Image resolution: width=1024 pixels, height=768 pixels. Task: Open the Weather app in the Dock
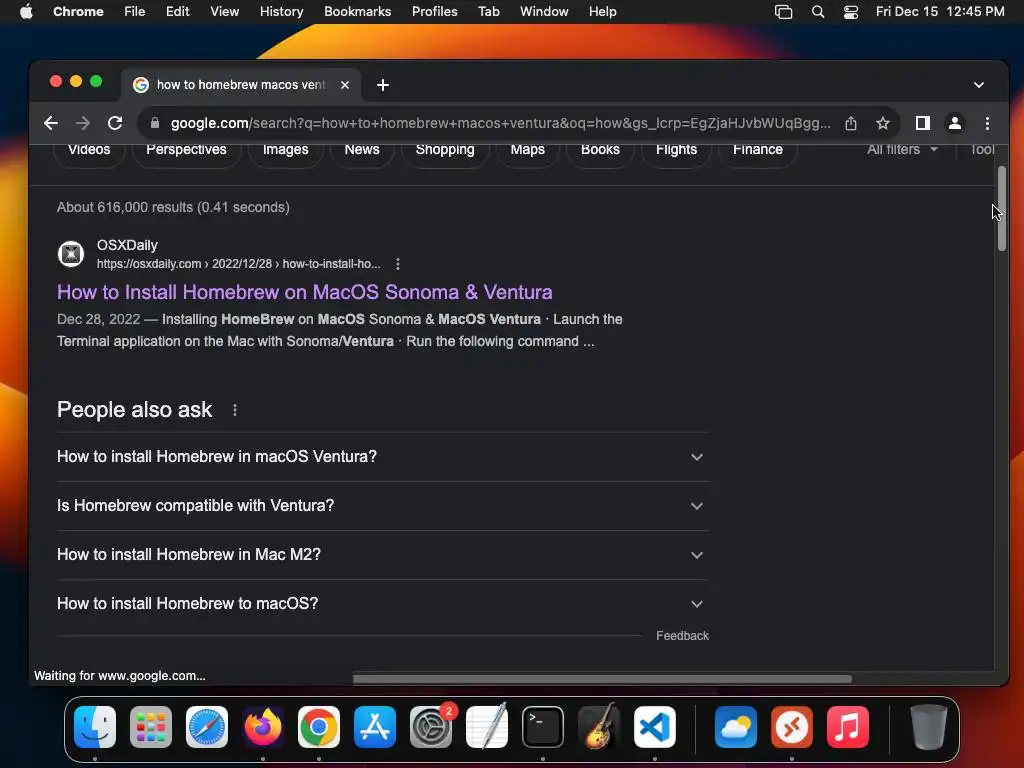(736, 727)
